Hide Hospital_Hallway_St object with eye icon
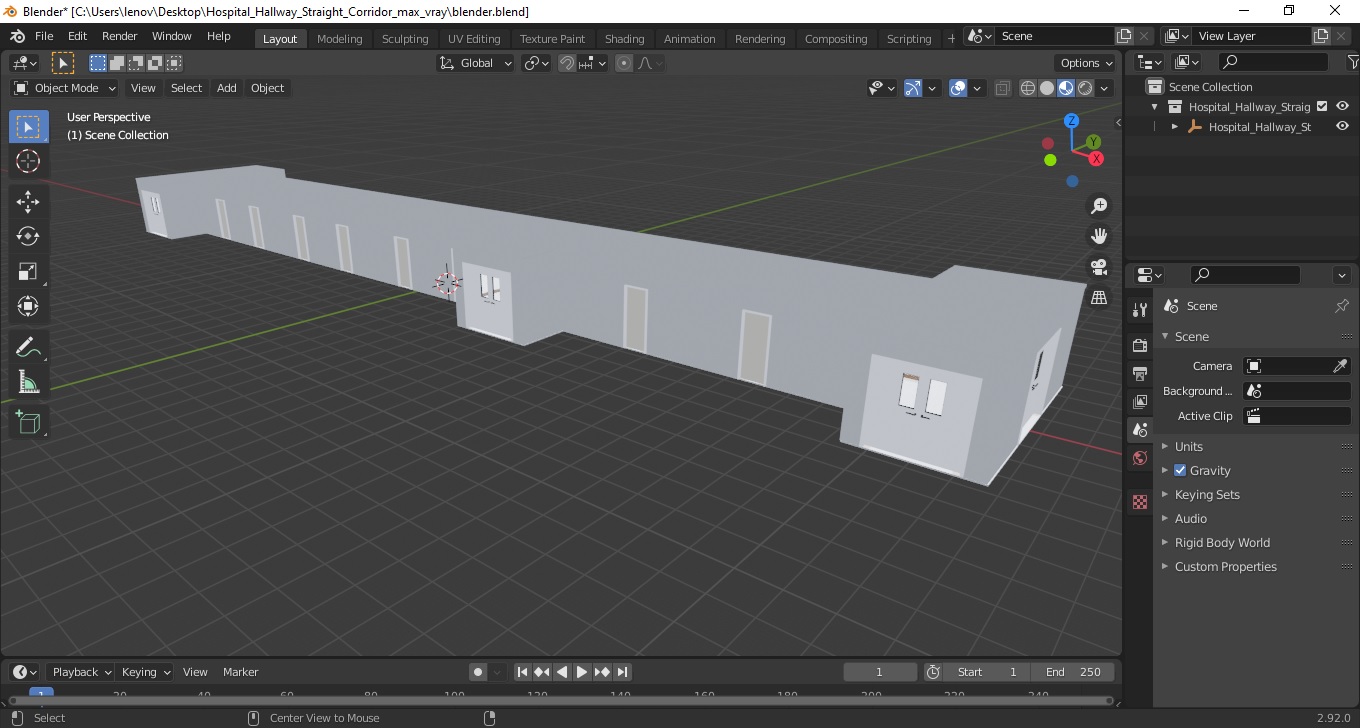The image size is (1360, 728). [x=1342, y=126]
